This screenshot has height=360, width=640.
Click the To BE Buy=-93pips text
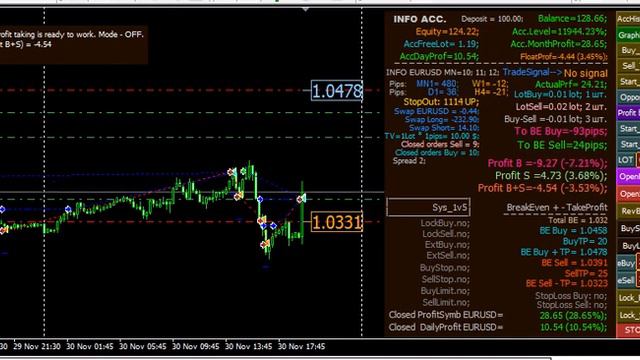561,131
